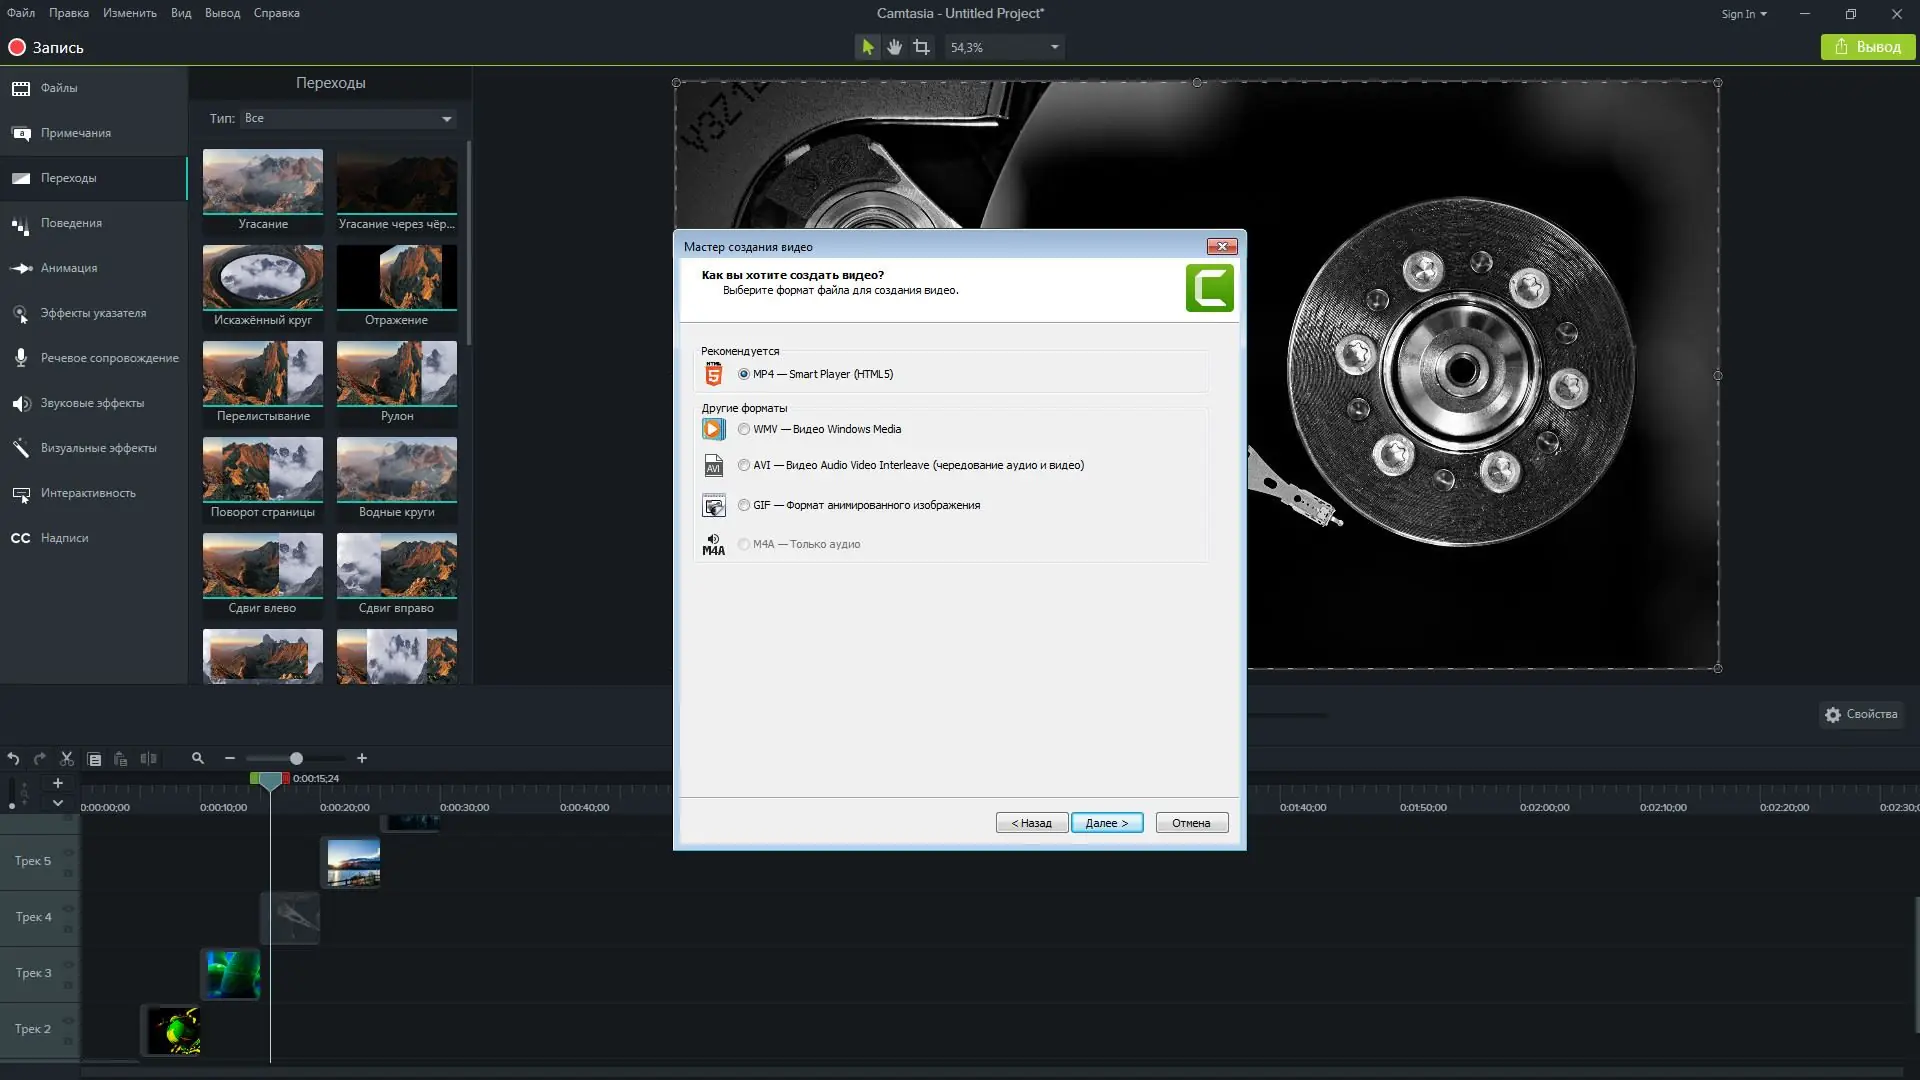Open the Правка menu
Viewport: 1920px width, 1080px height.
[x=68, y=13]
